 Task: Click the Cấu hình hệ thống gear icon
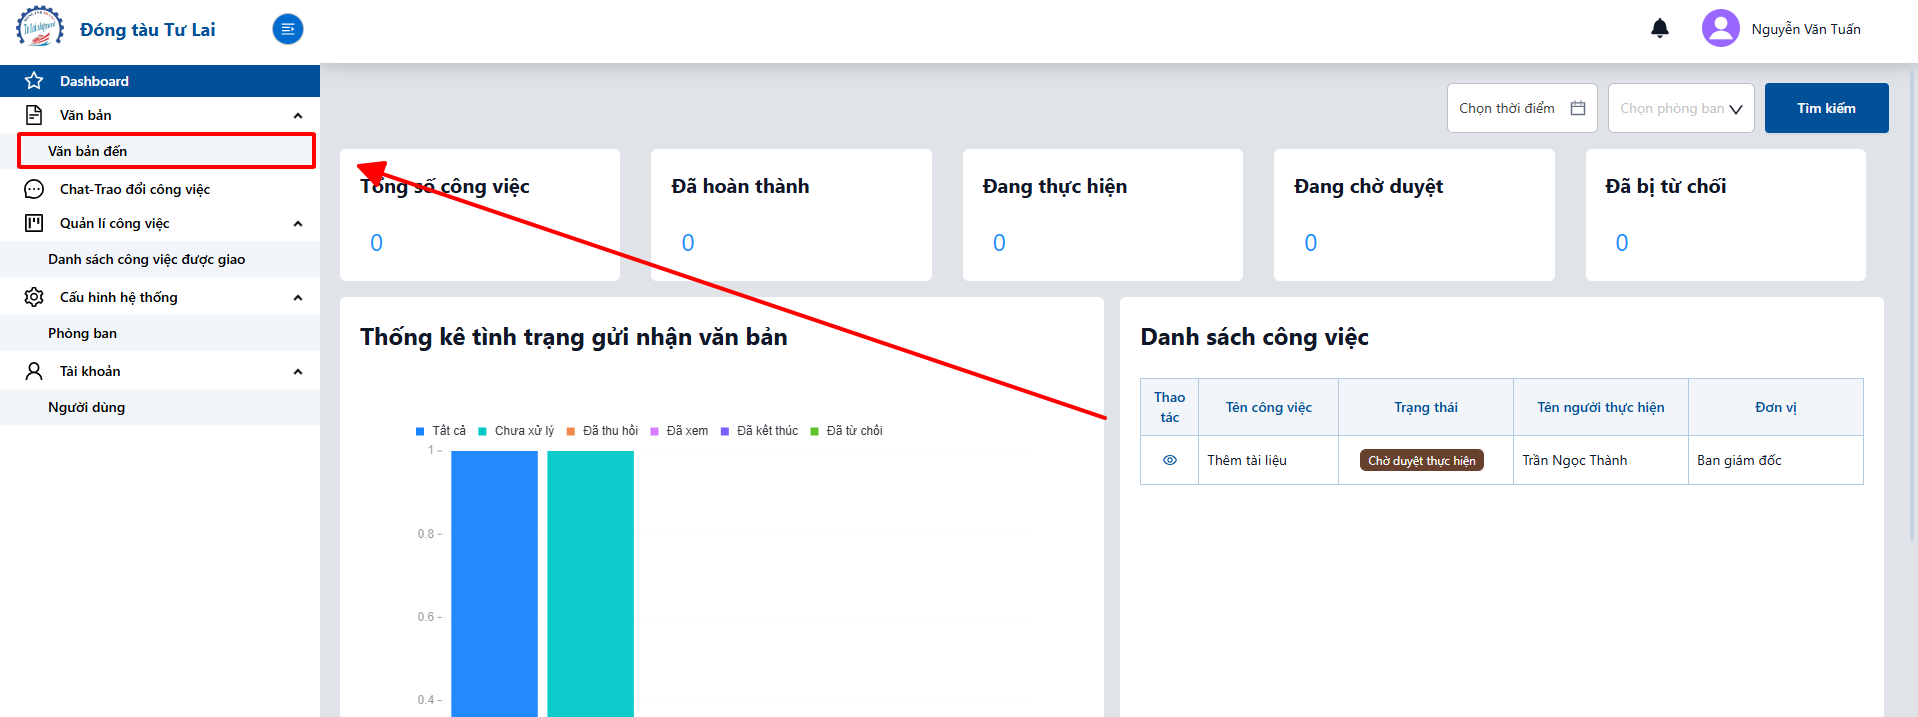pyautogui.click(x=34, y=297)
